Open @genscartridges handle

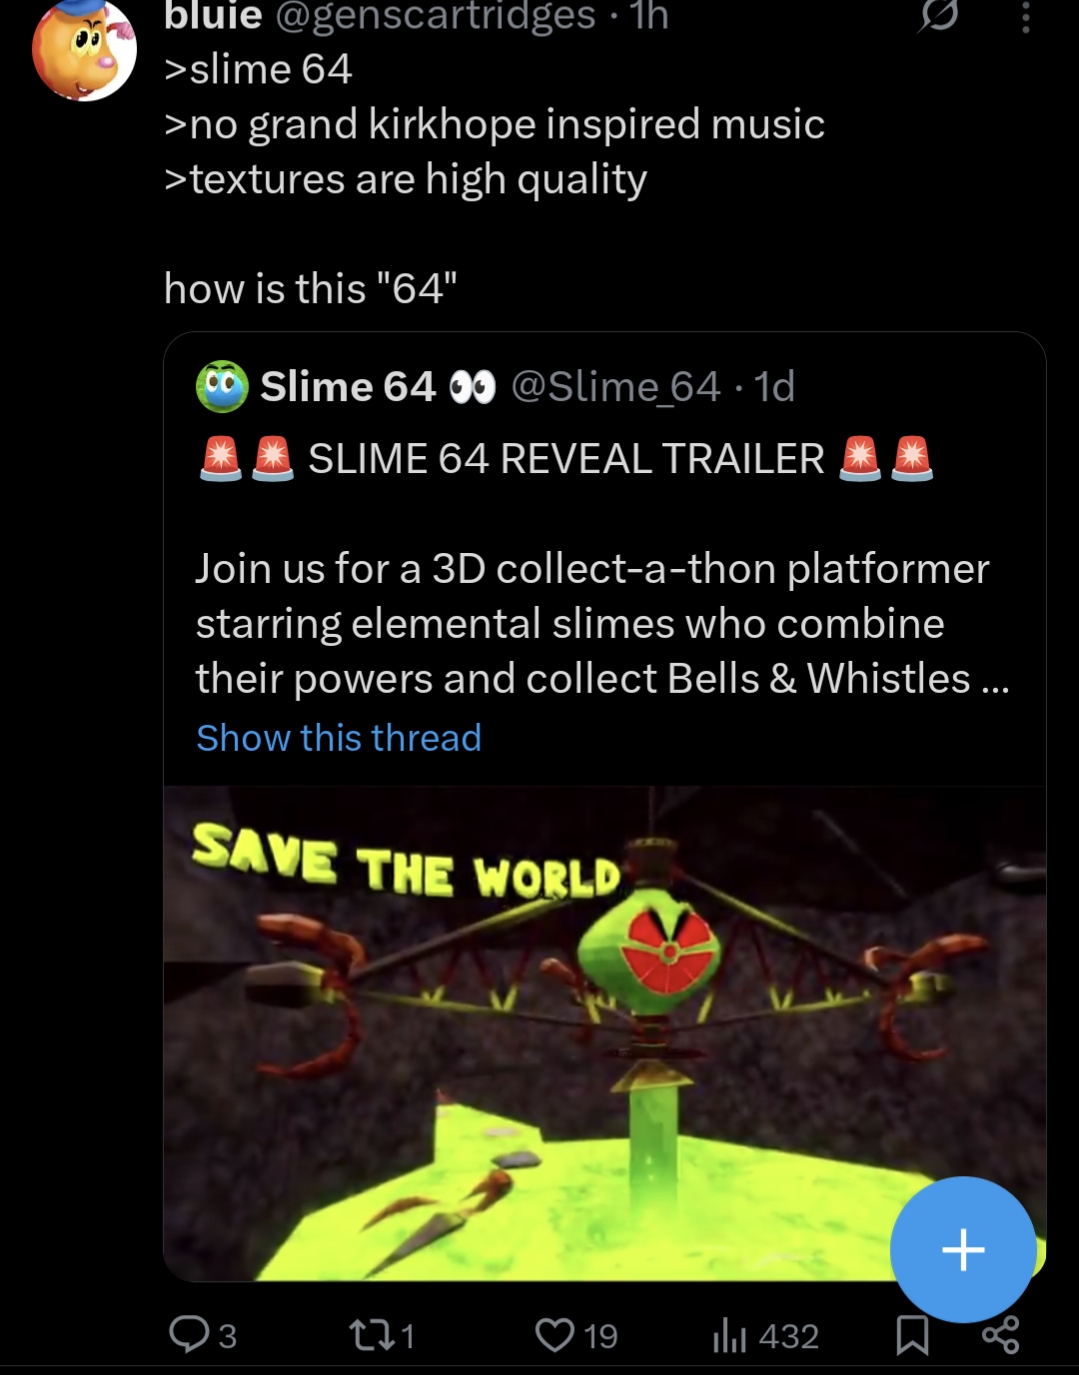(x=434, y=15)
